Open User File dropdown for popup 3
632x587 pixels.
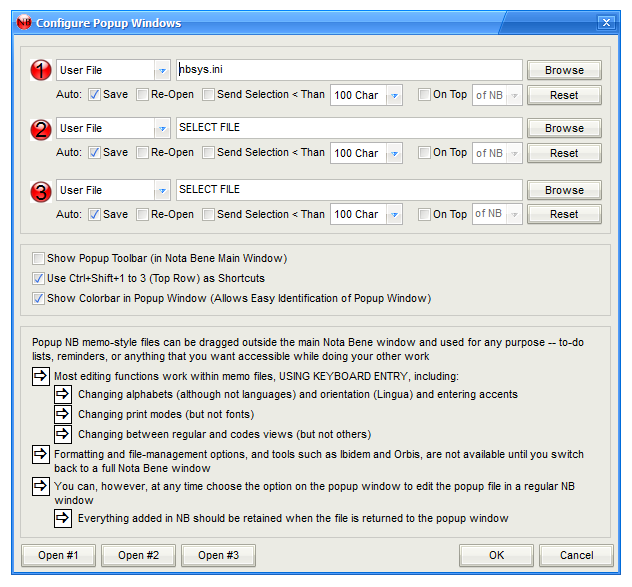click(x=161, y=190)
